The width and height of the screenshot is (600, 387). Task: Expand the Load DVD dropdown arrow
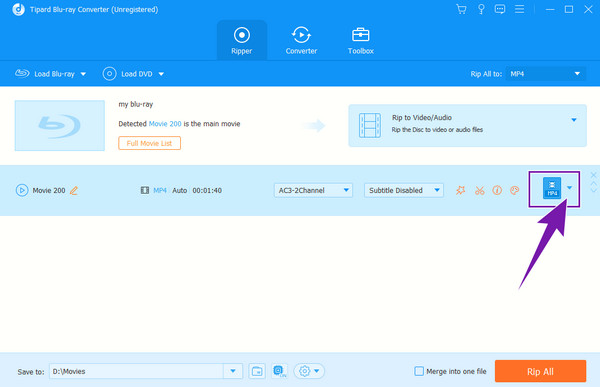161,74
